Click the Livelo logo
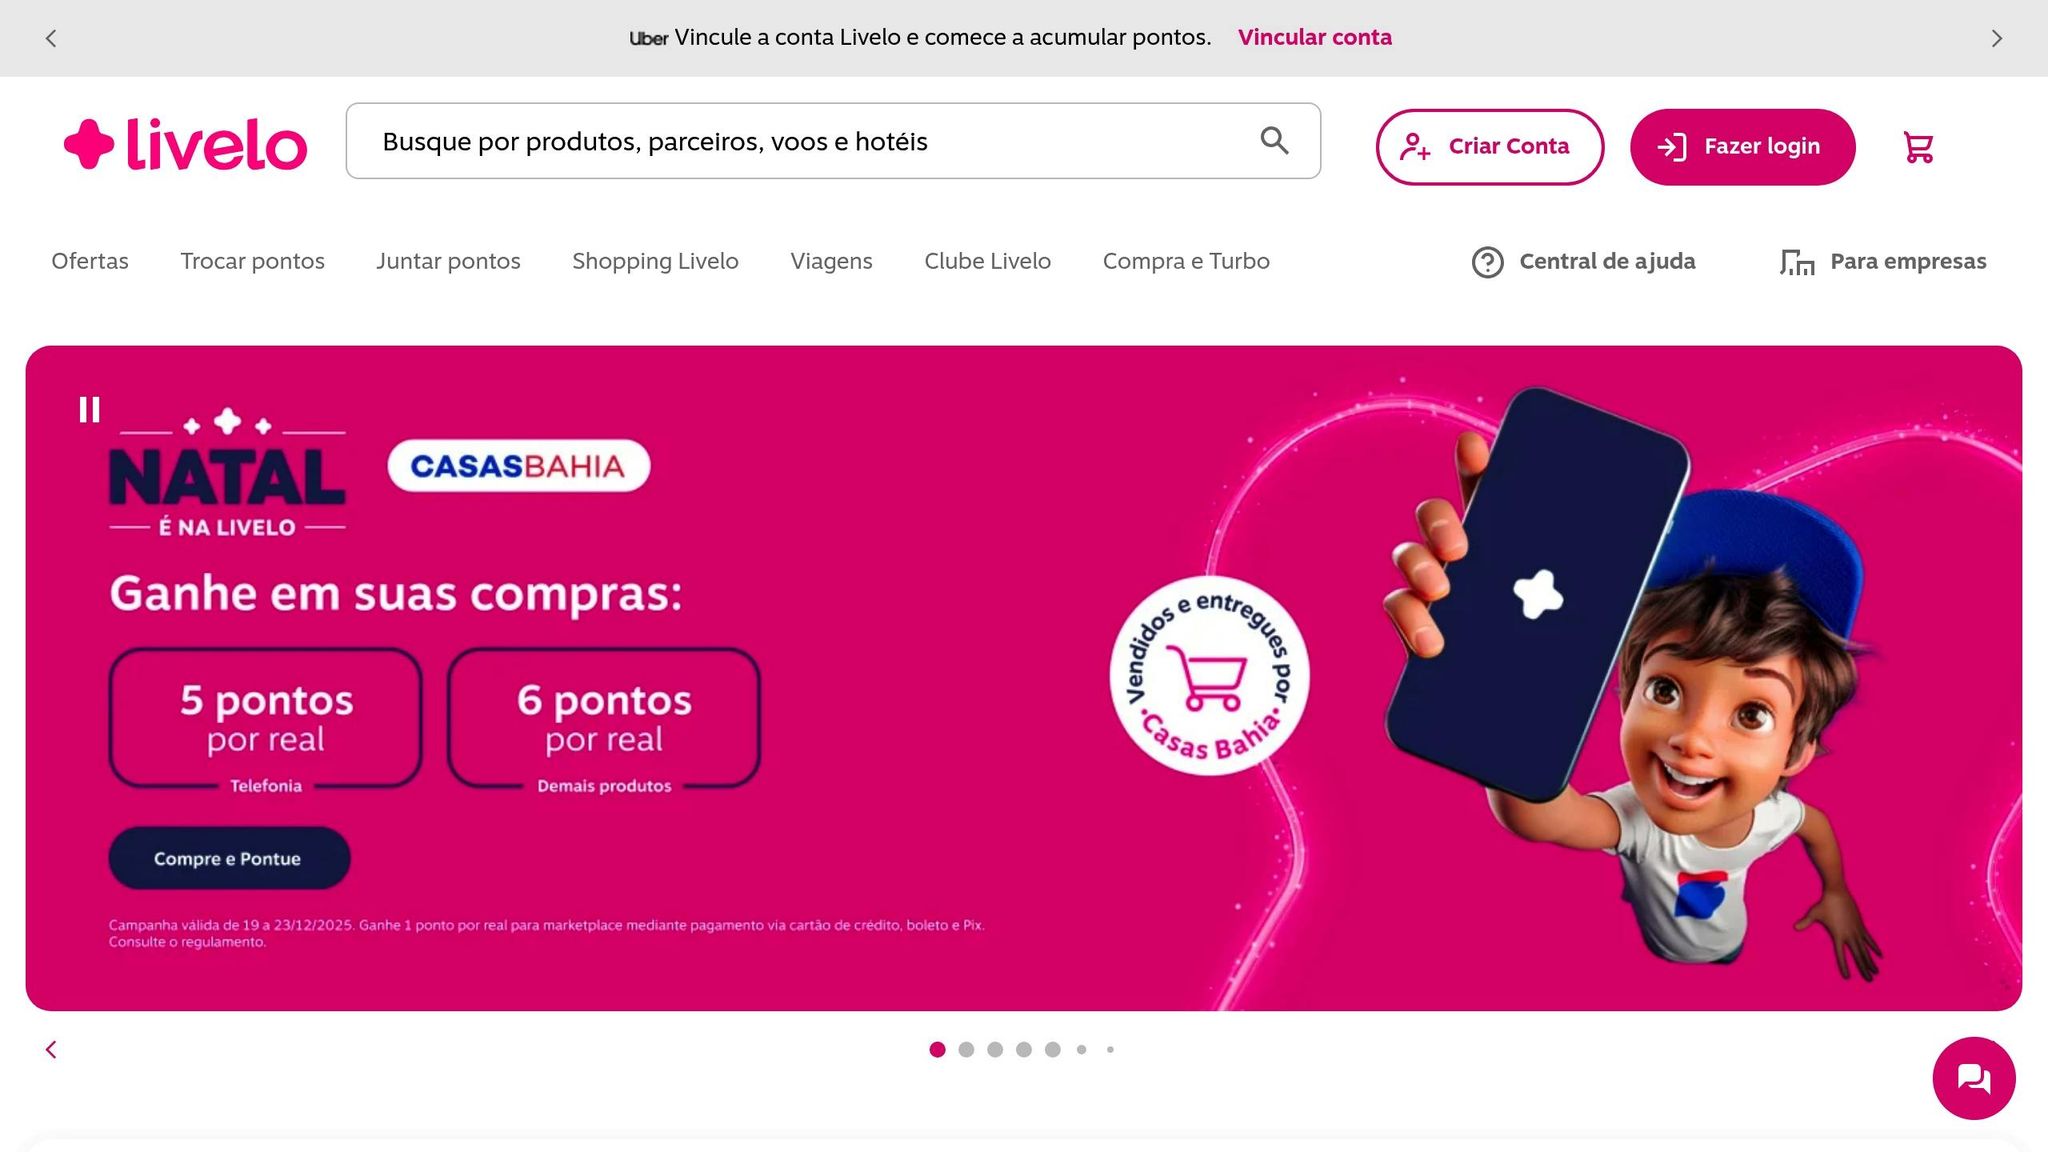Viewport: 2048px width, 1152px height. pos(185,144)
